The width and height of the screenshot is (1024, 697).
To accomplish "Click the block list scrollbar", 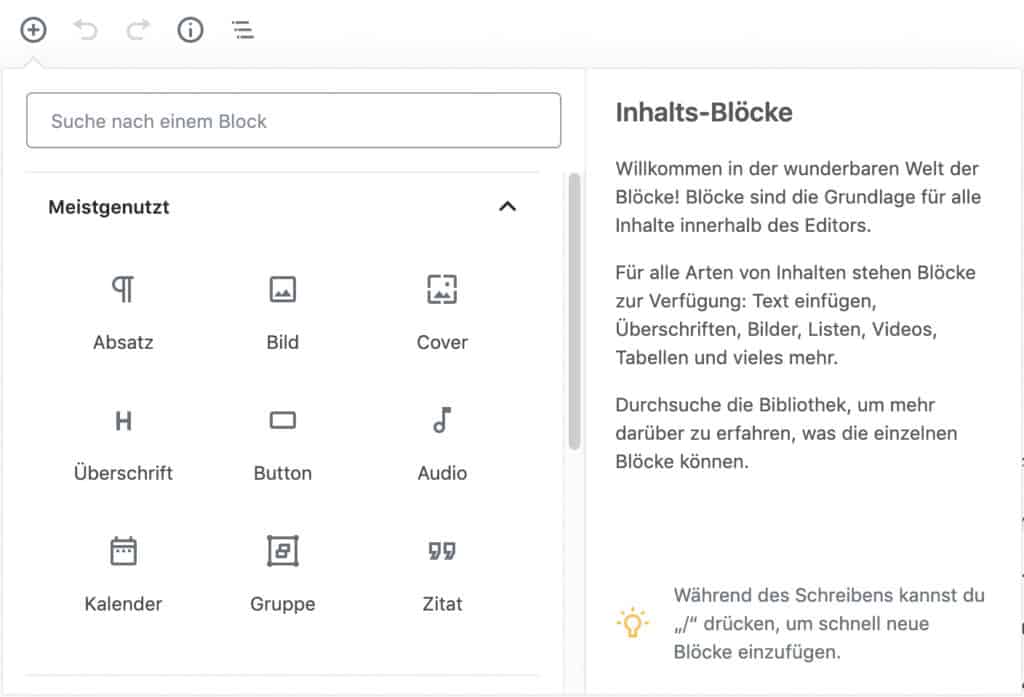I will 574,312.
